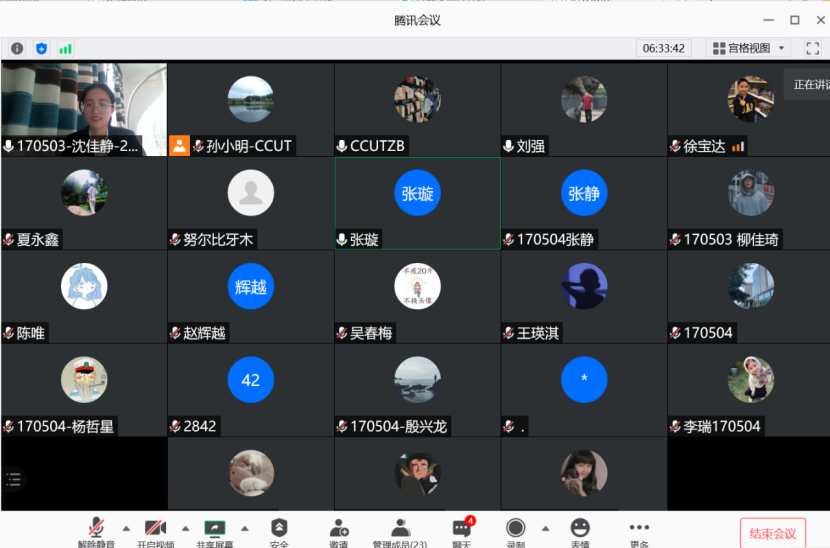830x548 pixels.
Task: Start screen sharing
Action: coord(214,530)
